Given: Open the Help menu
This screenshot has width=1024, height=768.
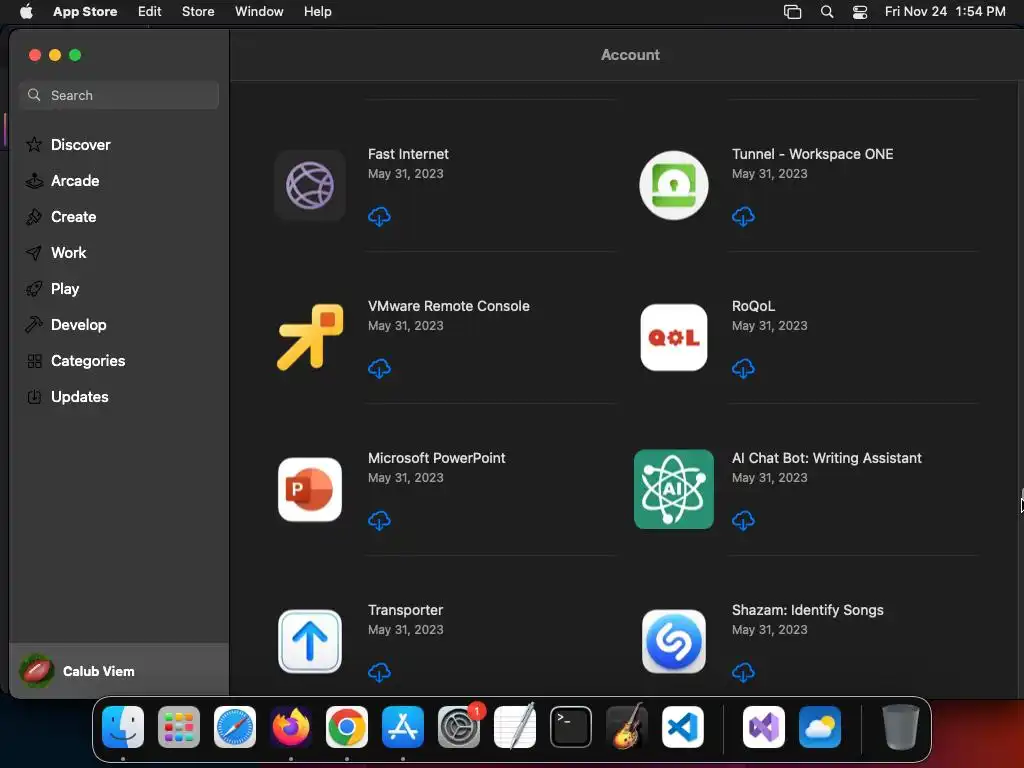Looking at the screenshot, I should point(317,12).
